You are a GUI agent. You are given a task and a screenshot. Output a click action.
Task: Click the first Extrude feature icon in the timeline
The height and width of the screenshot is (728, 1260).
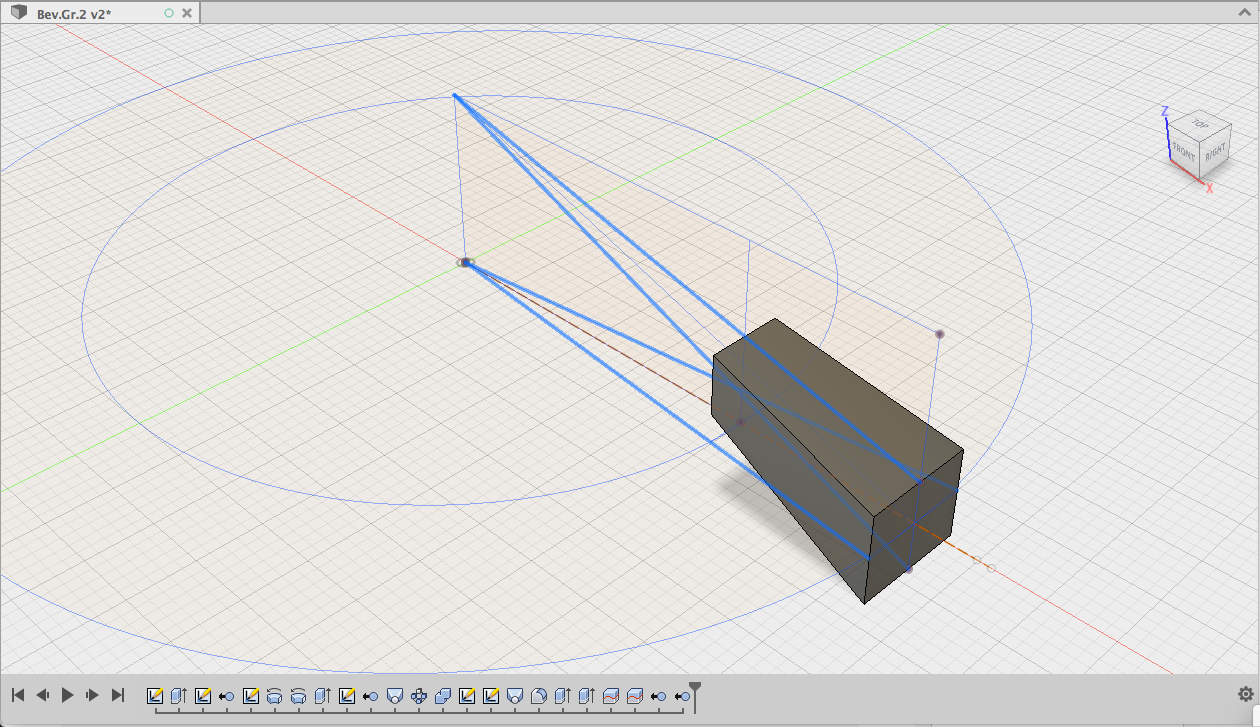pos(178,694)
